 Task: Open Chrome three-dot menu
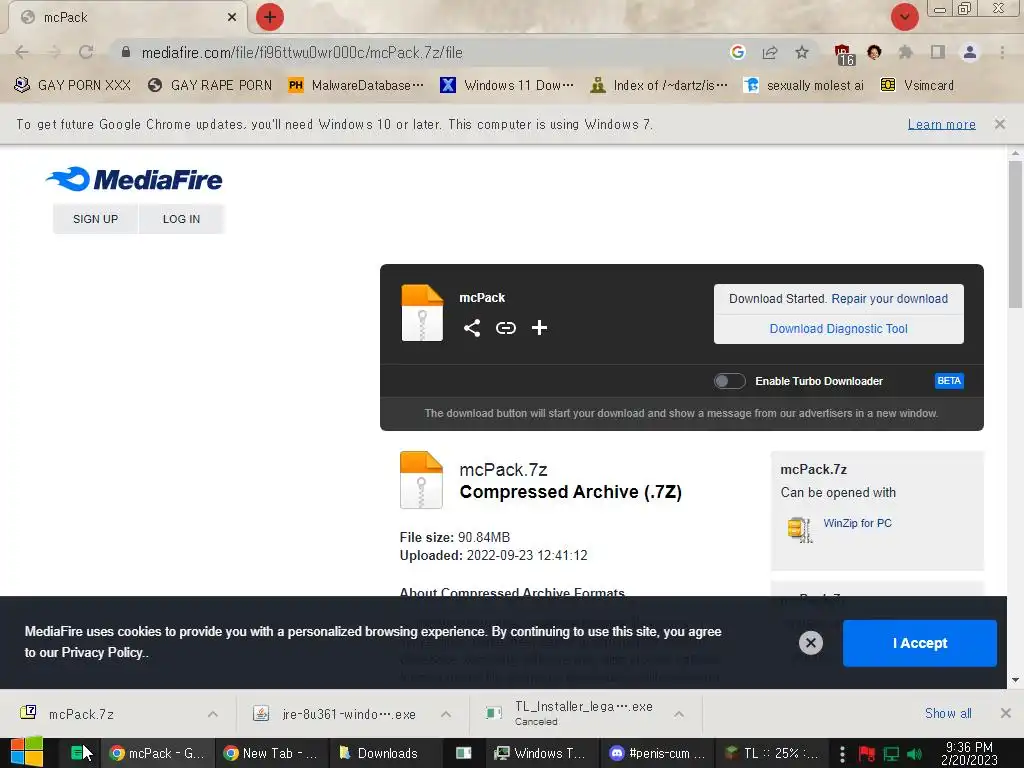[1002, 52]
